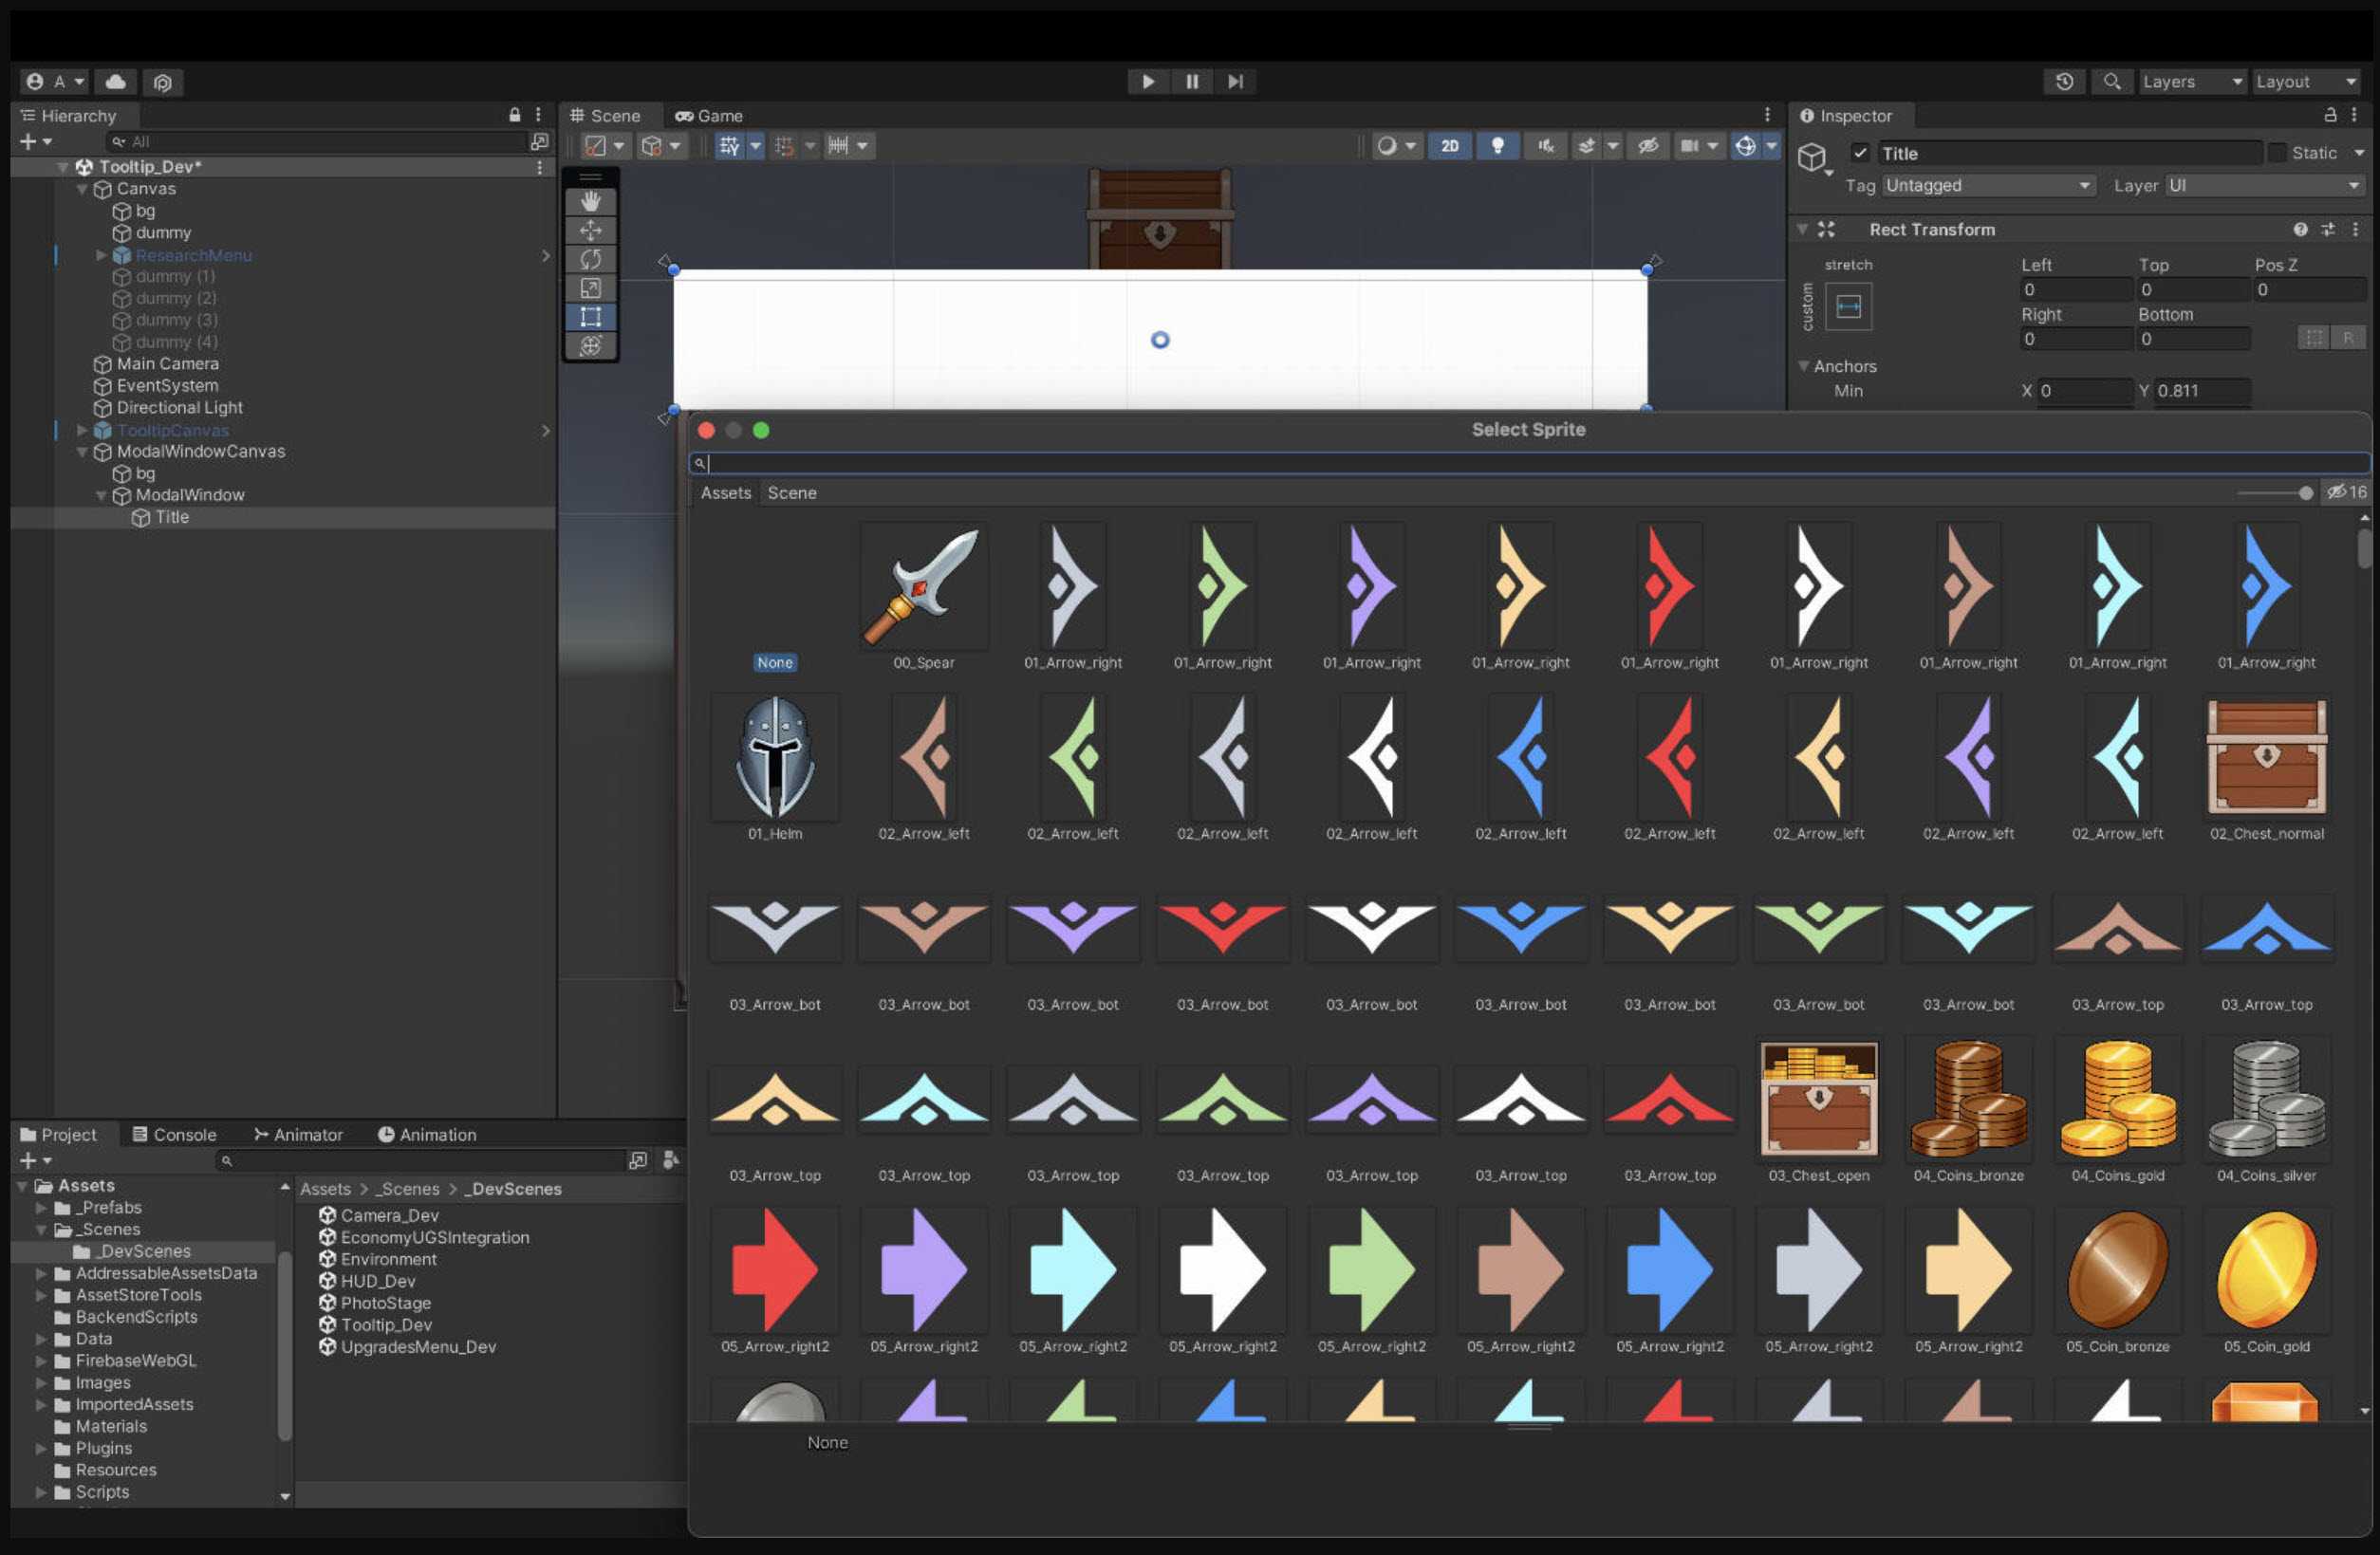This screenshot has width=2380, height=1555.
Task: Toggle Rect Transform raw edit mode R button
Action: click(x=2347, y=338)
